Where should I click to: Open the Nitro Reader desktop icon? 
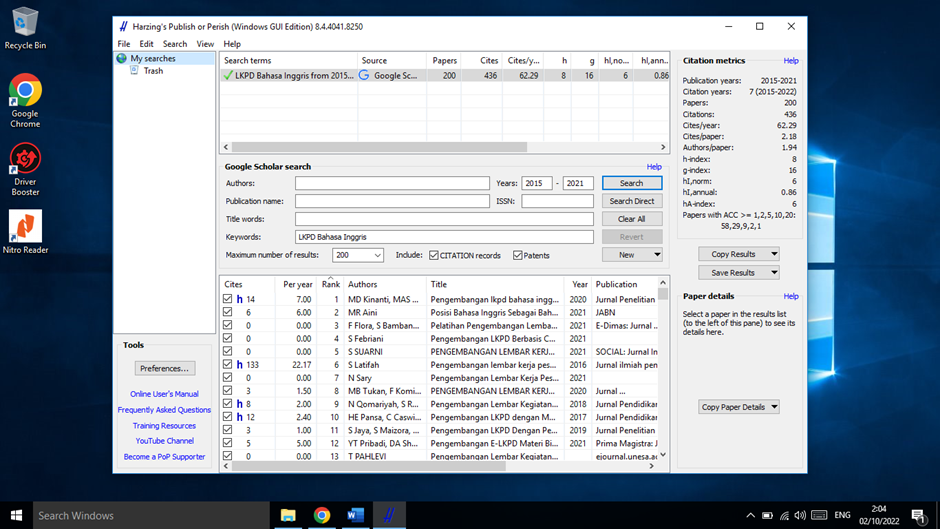pyautogui.click(x=25, y=232)
